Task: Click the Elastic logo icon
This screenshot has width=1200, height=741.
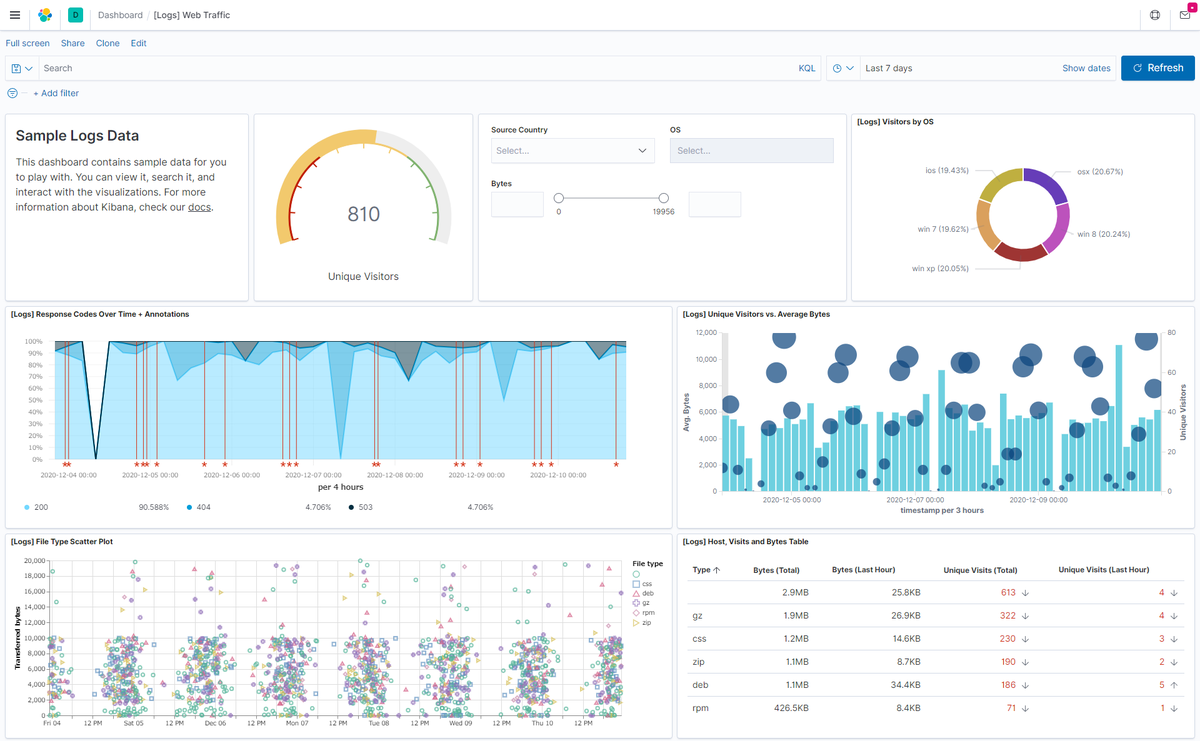Action: 45,15
